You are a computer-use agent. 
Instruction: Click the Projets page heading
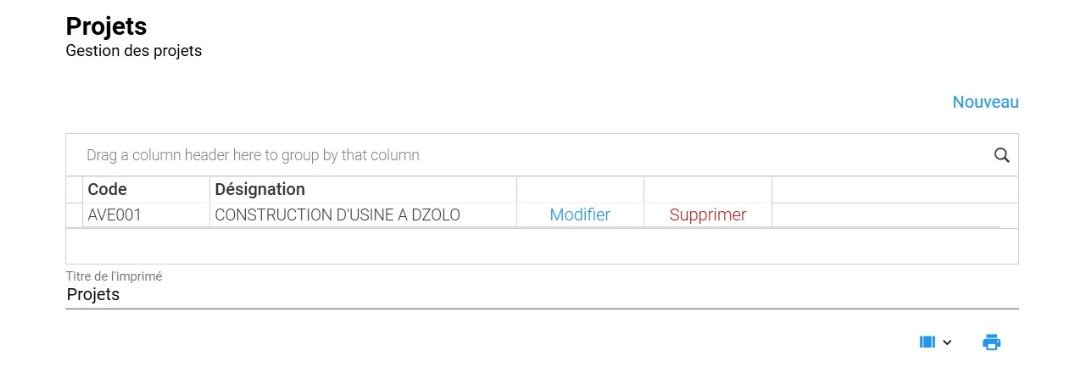coord(106,26)
